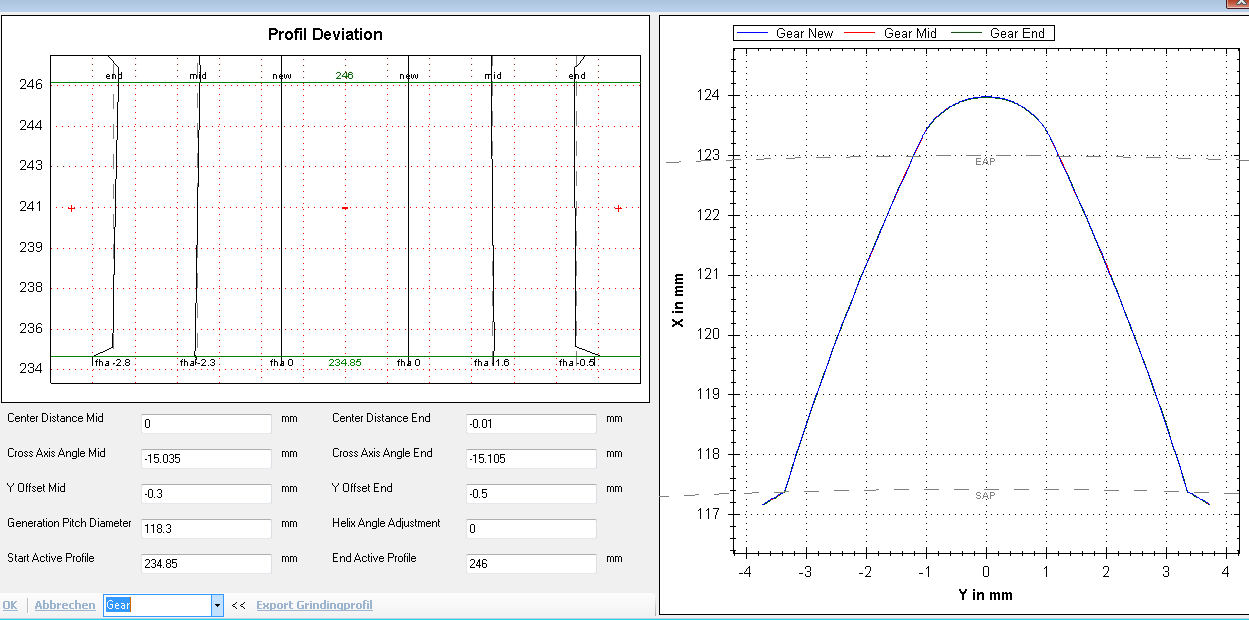Screen dimensions: 1249x620
Task: Click the green '234.85' chart annotation
Action: [x=345, y=362]
